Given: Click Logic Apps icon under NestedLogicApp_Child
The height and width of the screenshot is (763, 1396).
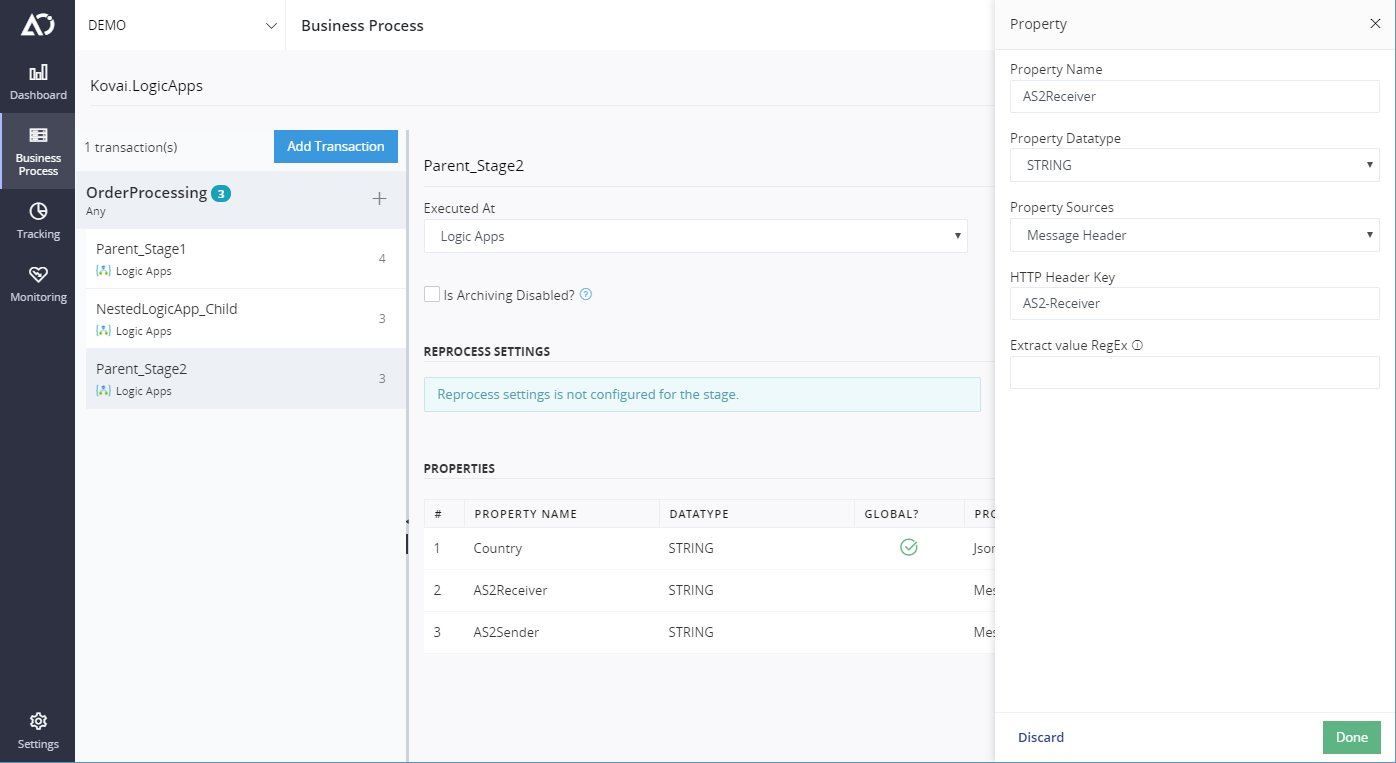Looking at the screenshot, I should [103, 331].
